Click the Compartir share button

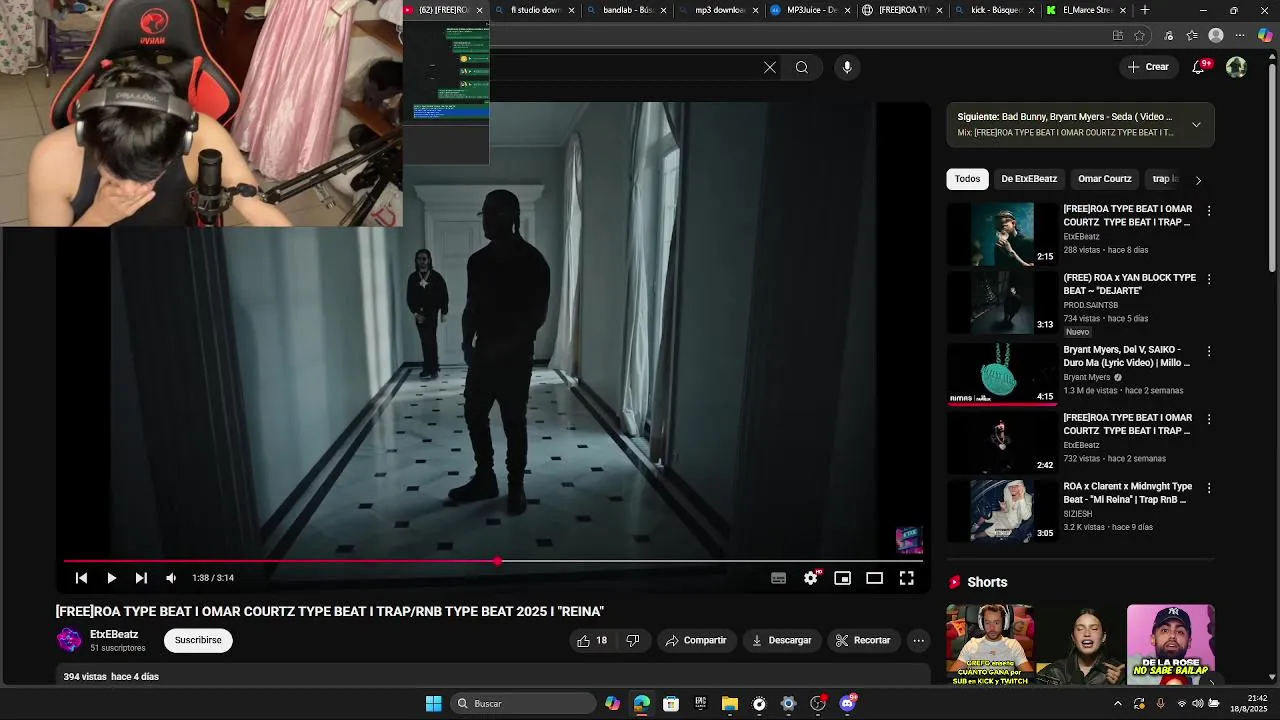coord(696,640)
